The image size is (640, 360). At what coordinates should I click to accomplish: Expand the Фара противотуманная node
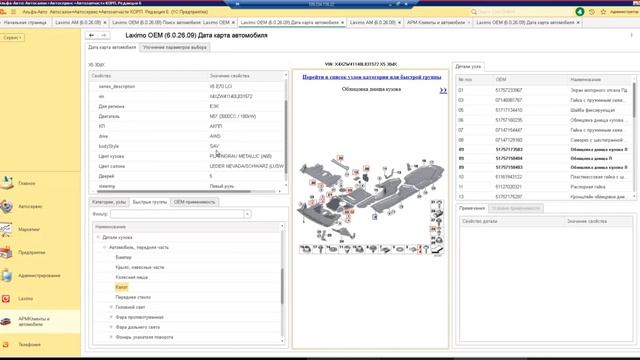tap(111, 317)
